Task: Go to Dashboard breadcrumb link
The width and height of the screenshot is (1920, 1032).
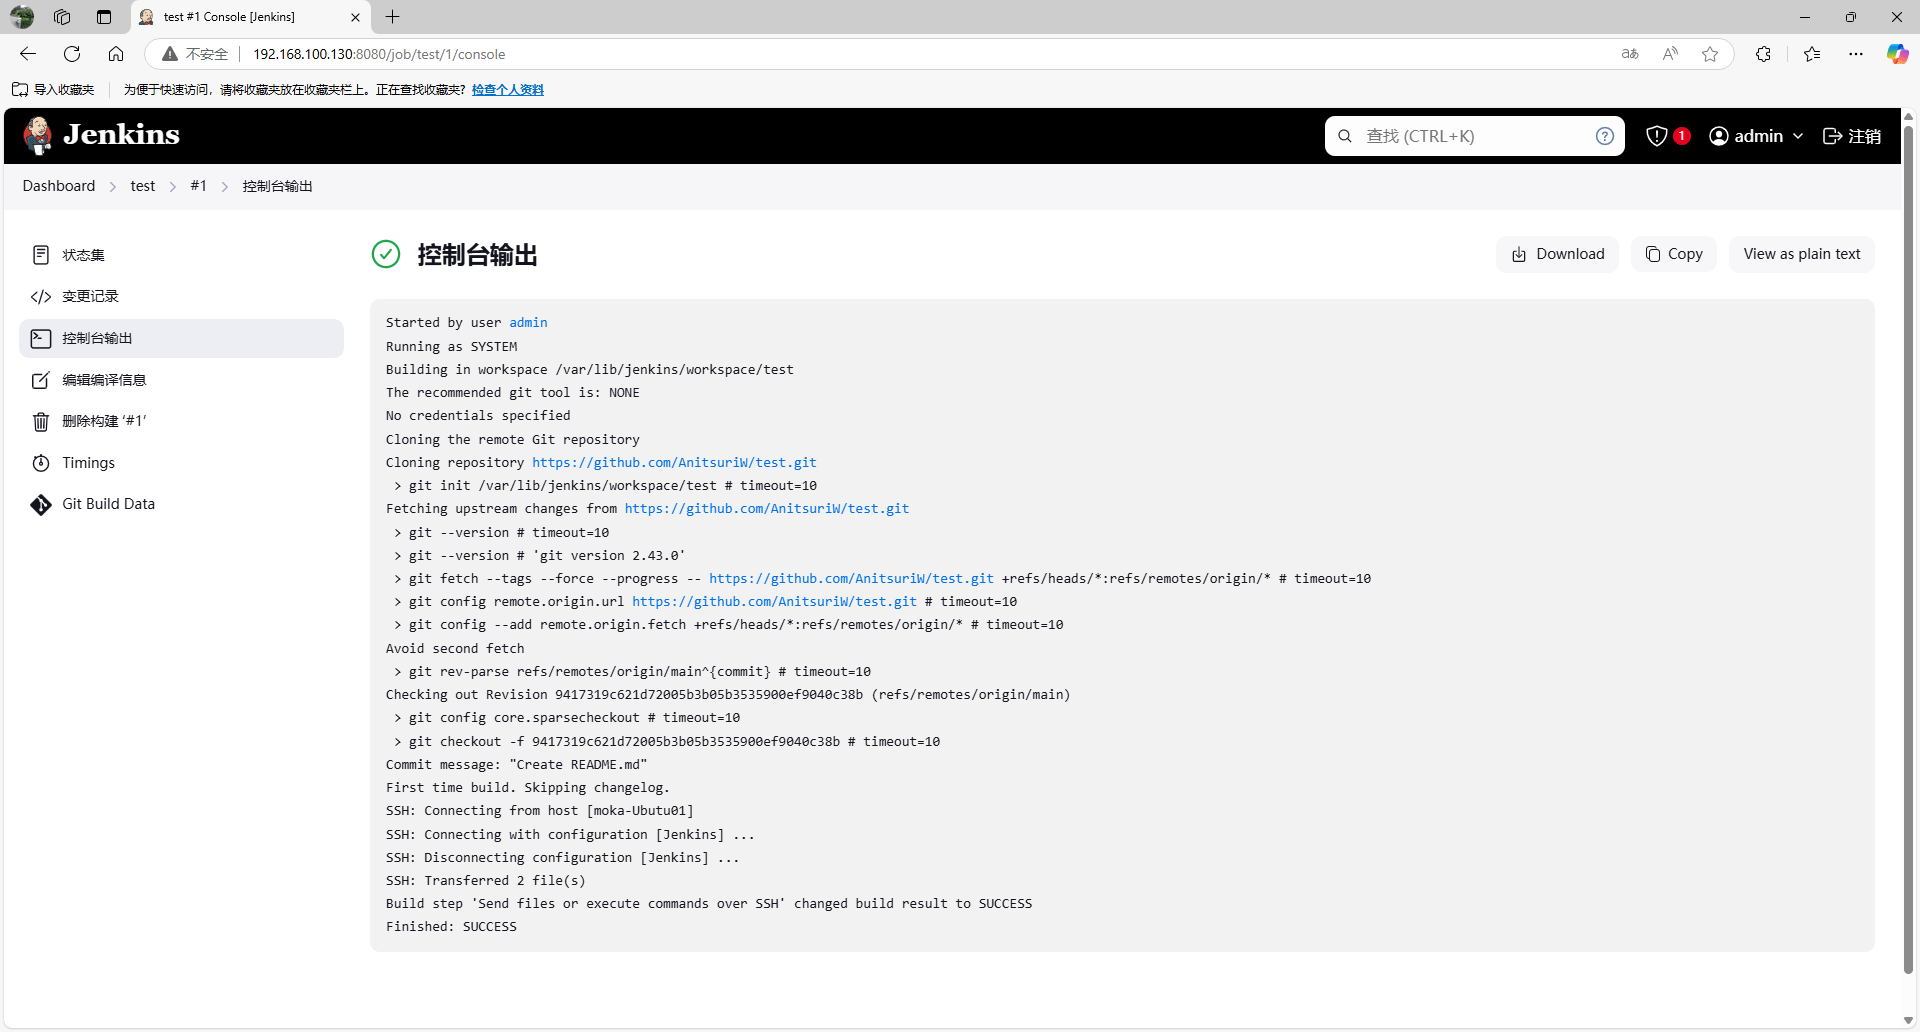Action: pyautogui.click(x=59, y=186)
